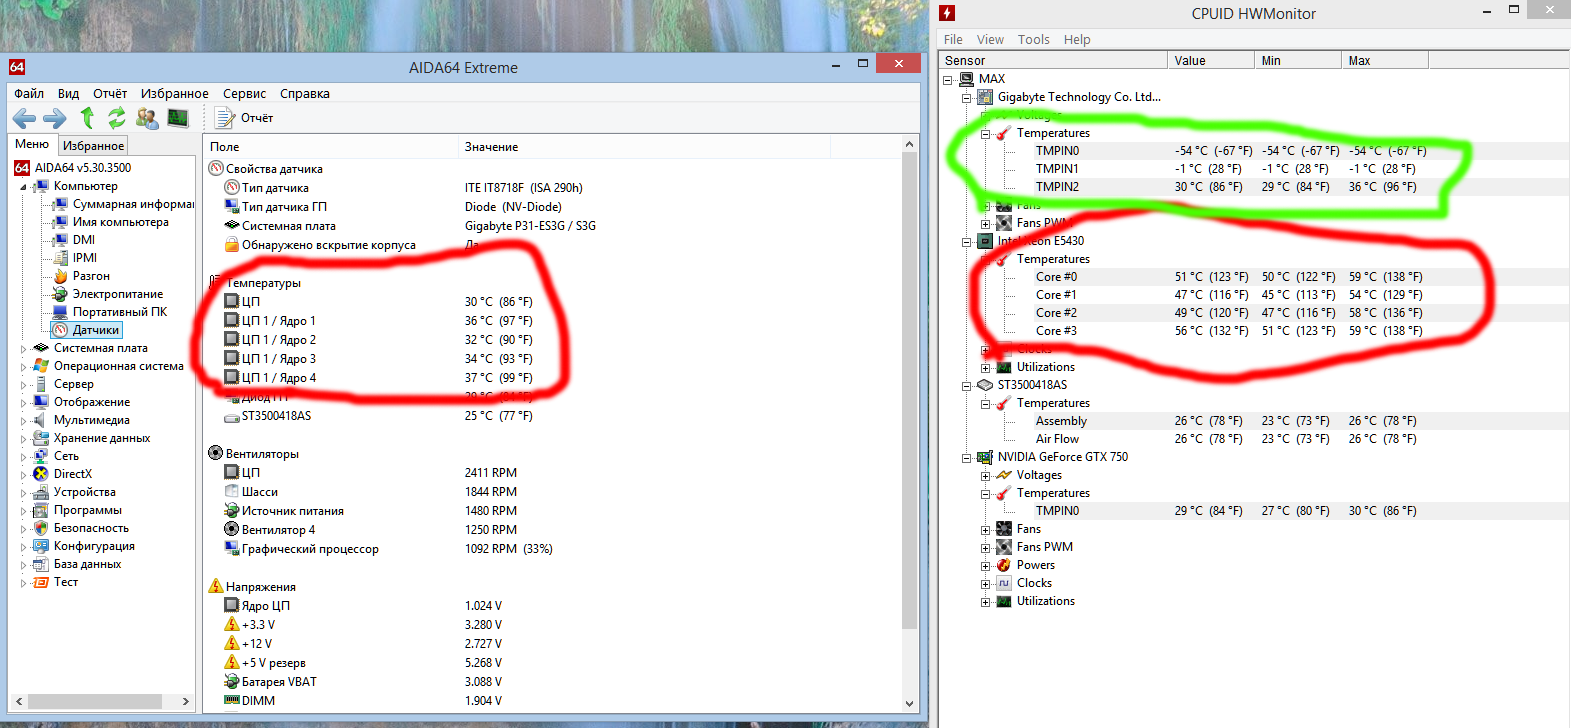This screenshot has width=1571, height=728.
Task: Collapse the ST3500418AS node in HWMonitor
Action: click(967, 385)
